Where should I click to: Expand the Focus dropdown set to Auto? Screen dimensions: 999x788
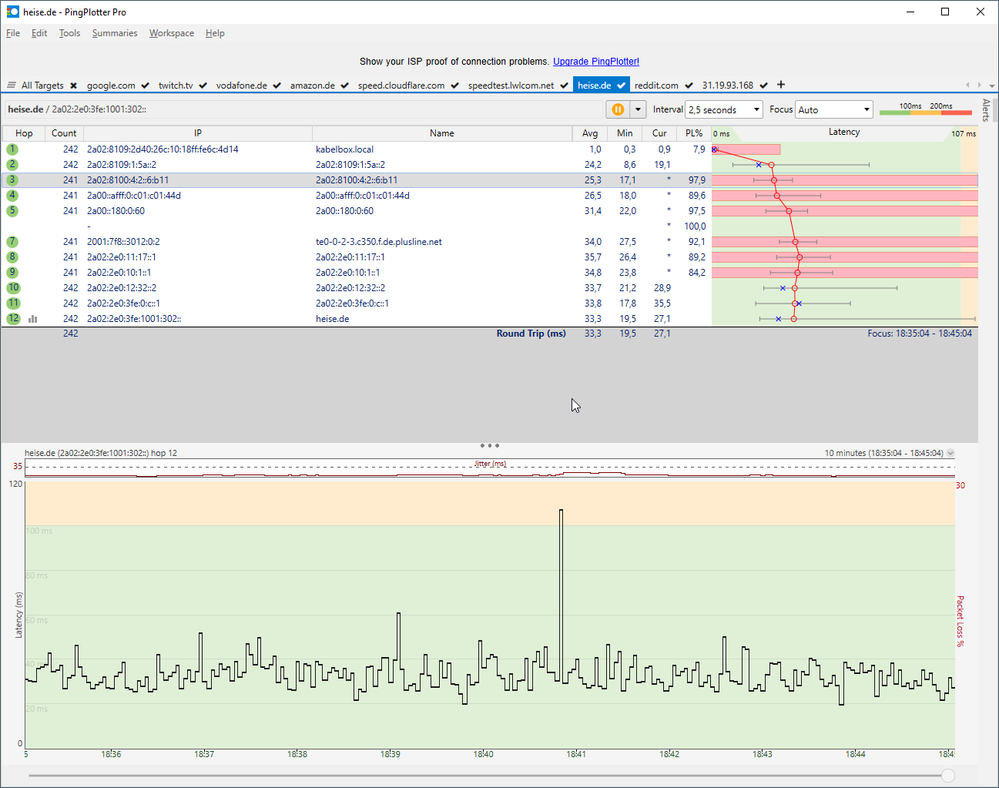tap(833, 109)
